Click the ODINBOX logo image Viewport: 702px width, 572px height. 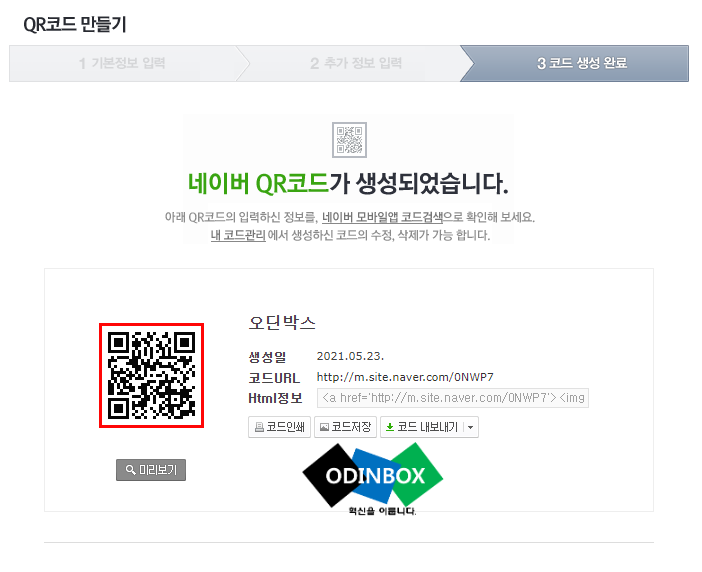pos(372,479)
